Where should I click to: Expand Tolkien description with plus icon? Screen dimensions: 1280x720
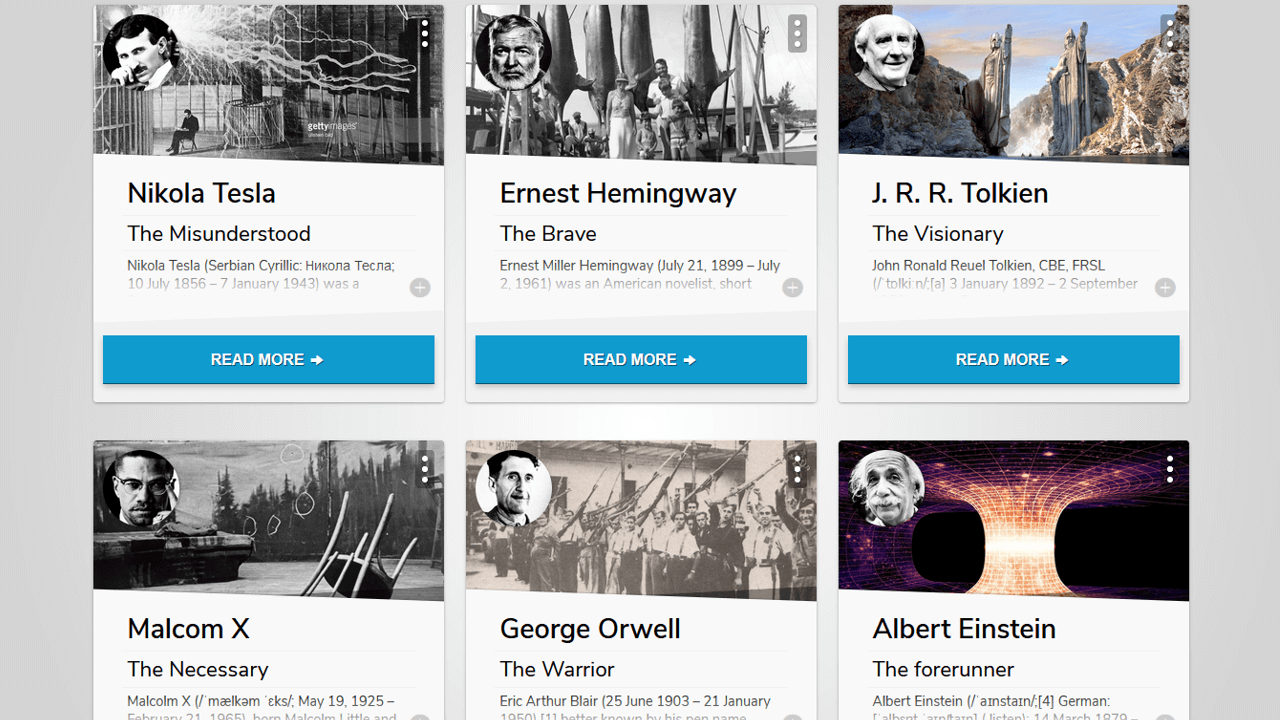[1165, 288]
